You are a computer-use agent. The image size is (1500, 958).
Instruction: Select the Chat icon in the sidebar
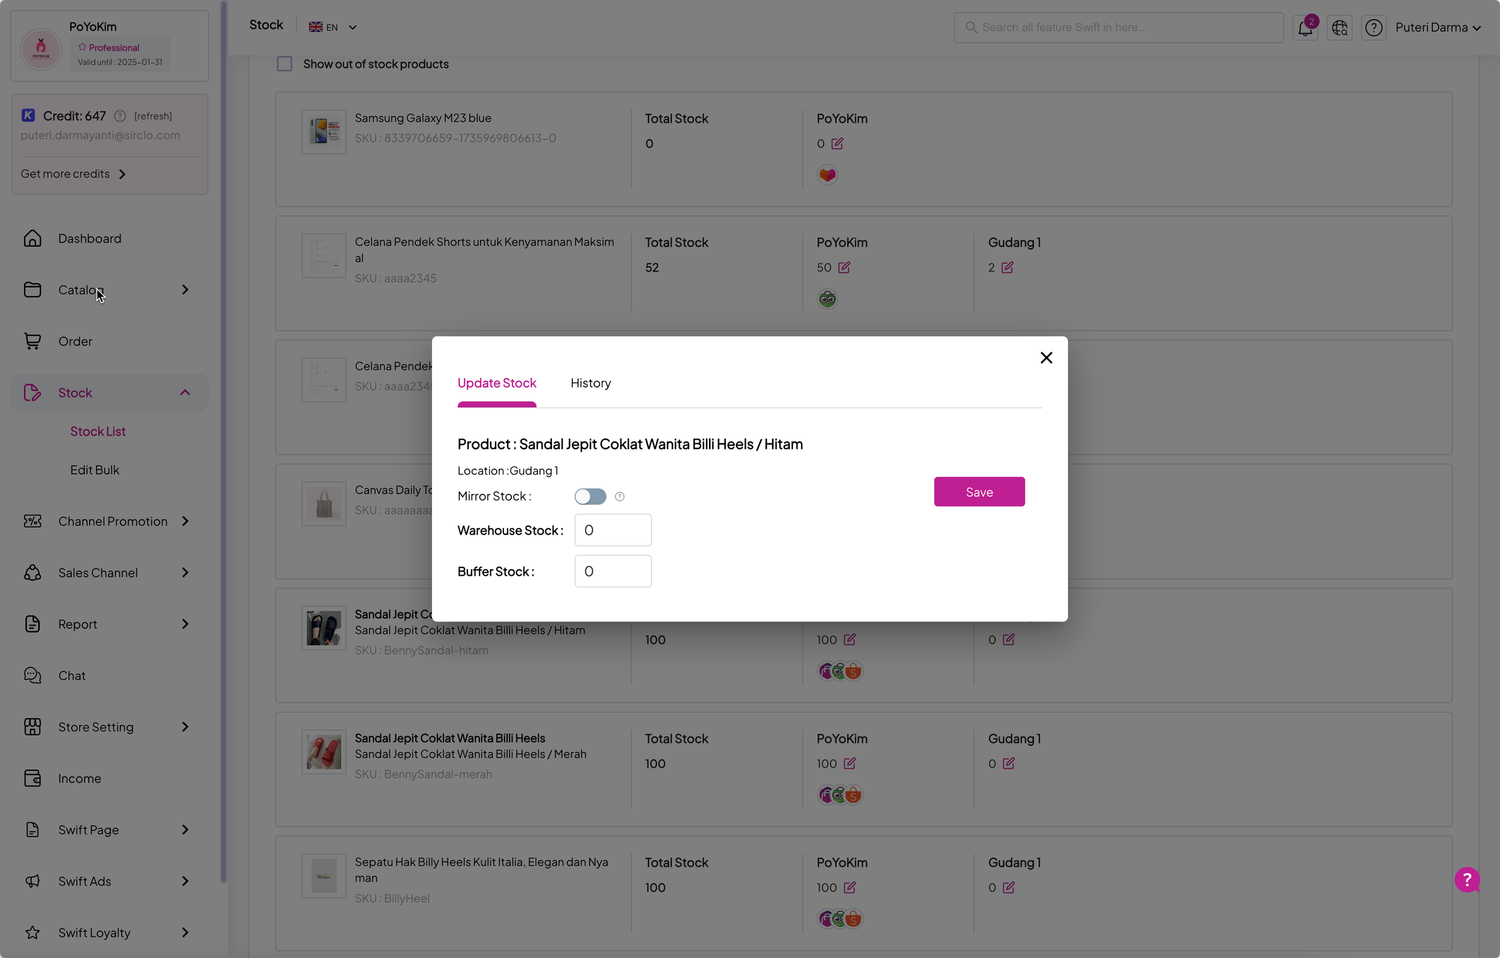click(x=33, y=675)
